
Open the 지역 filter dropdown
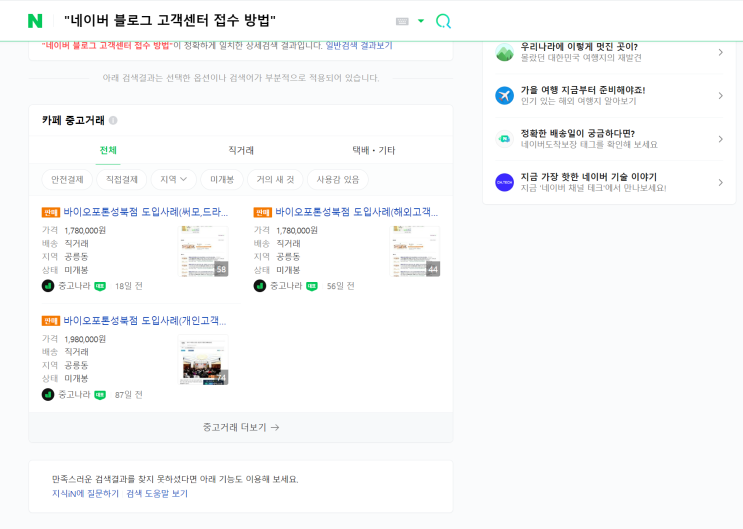click(x=173, y=180)
